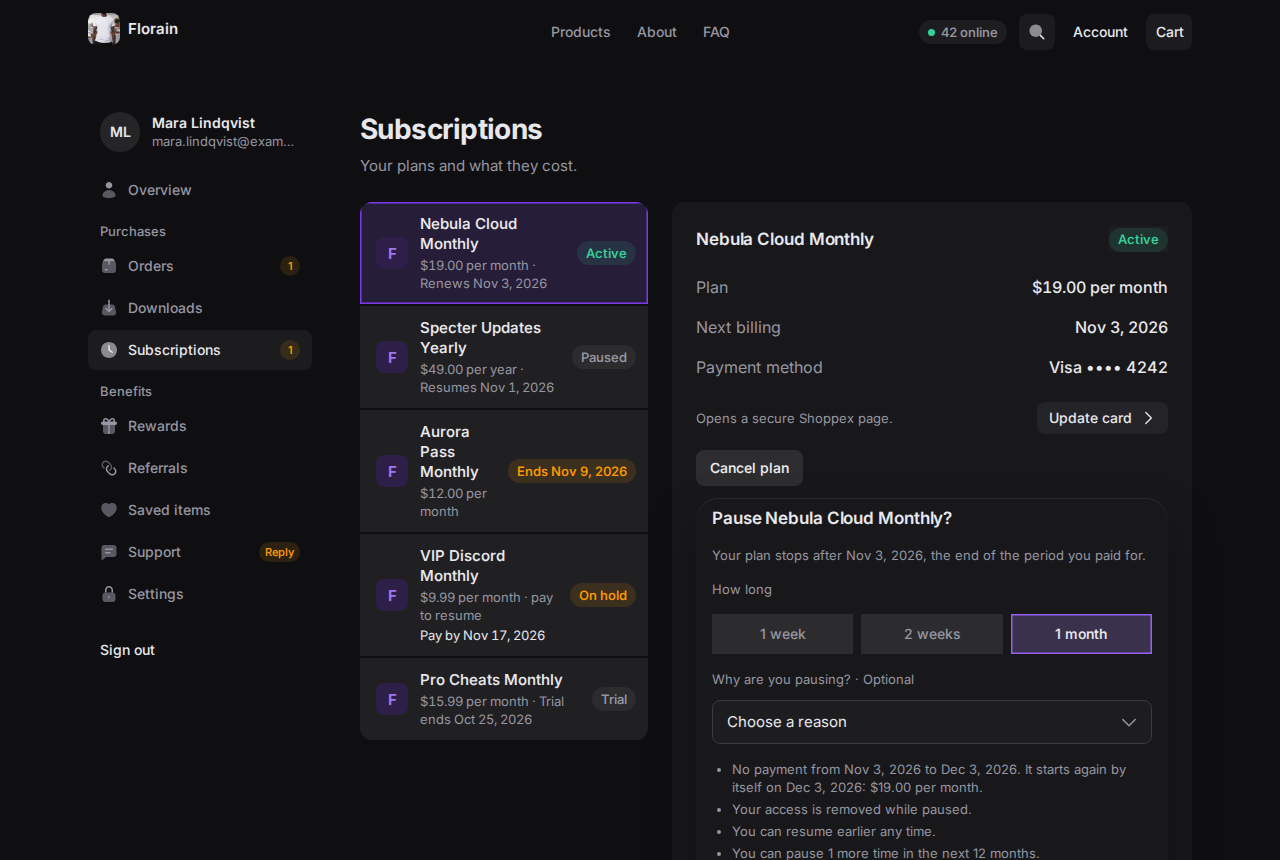The height and width of the screenshot is (860, 1280).
Task: Click the Downloads tray icon
Action: (109, 308)
